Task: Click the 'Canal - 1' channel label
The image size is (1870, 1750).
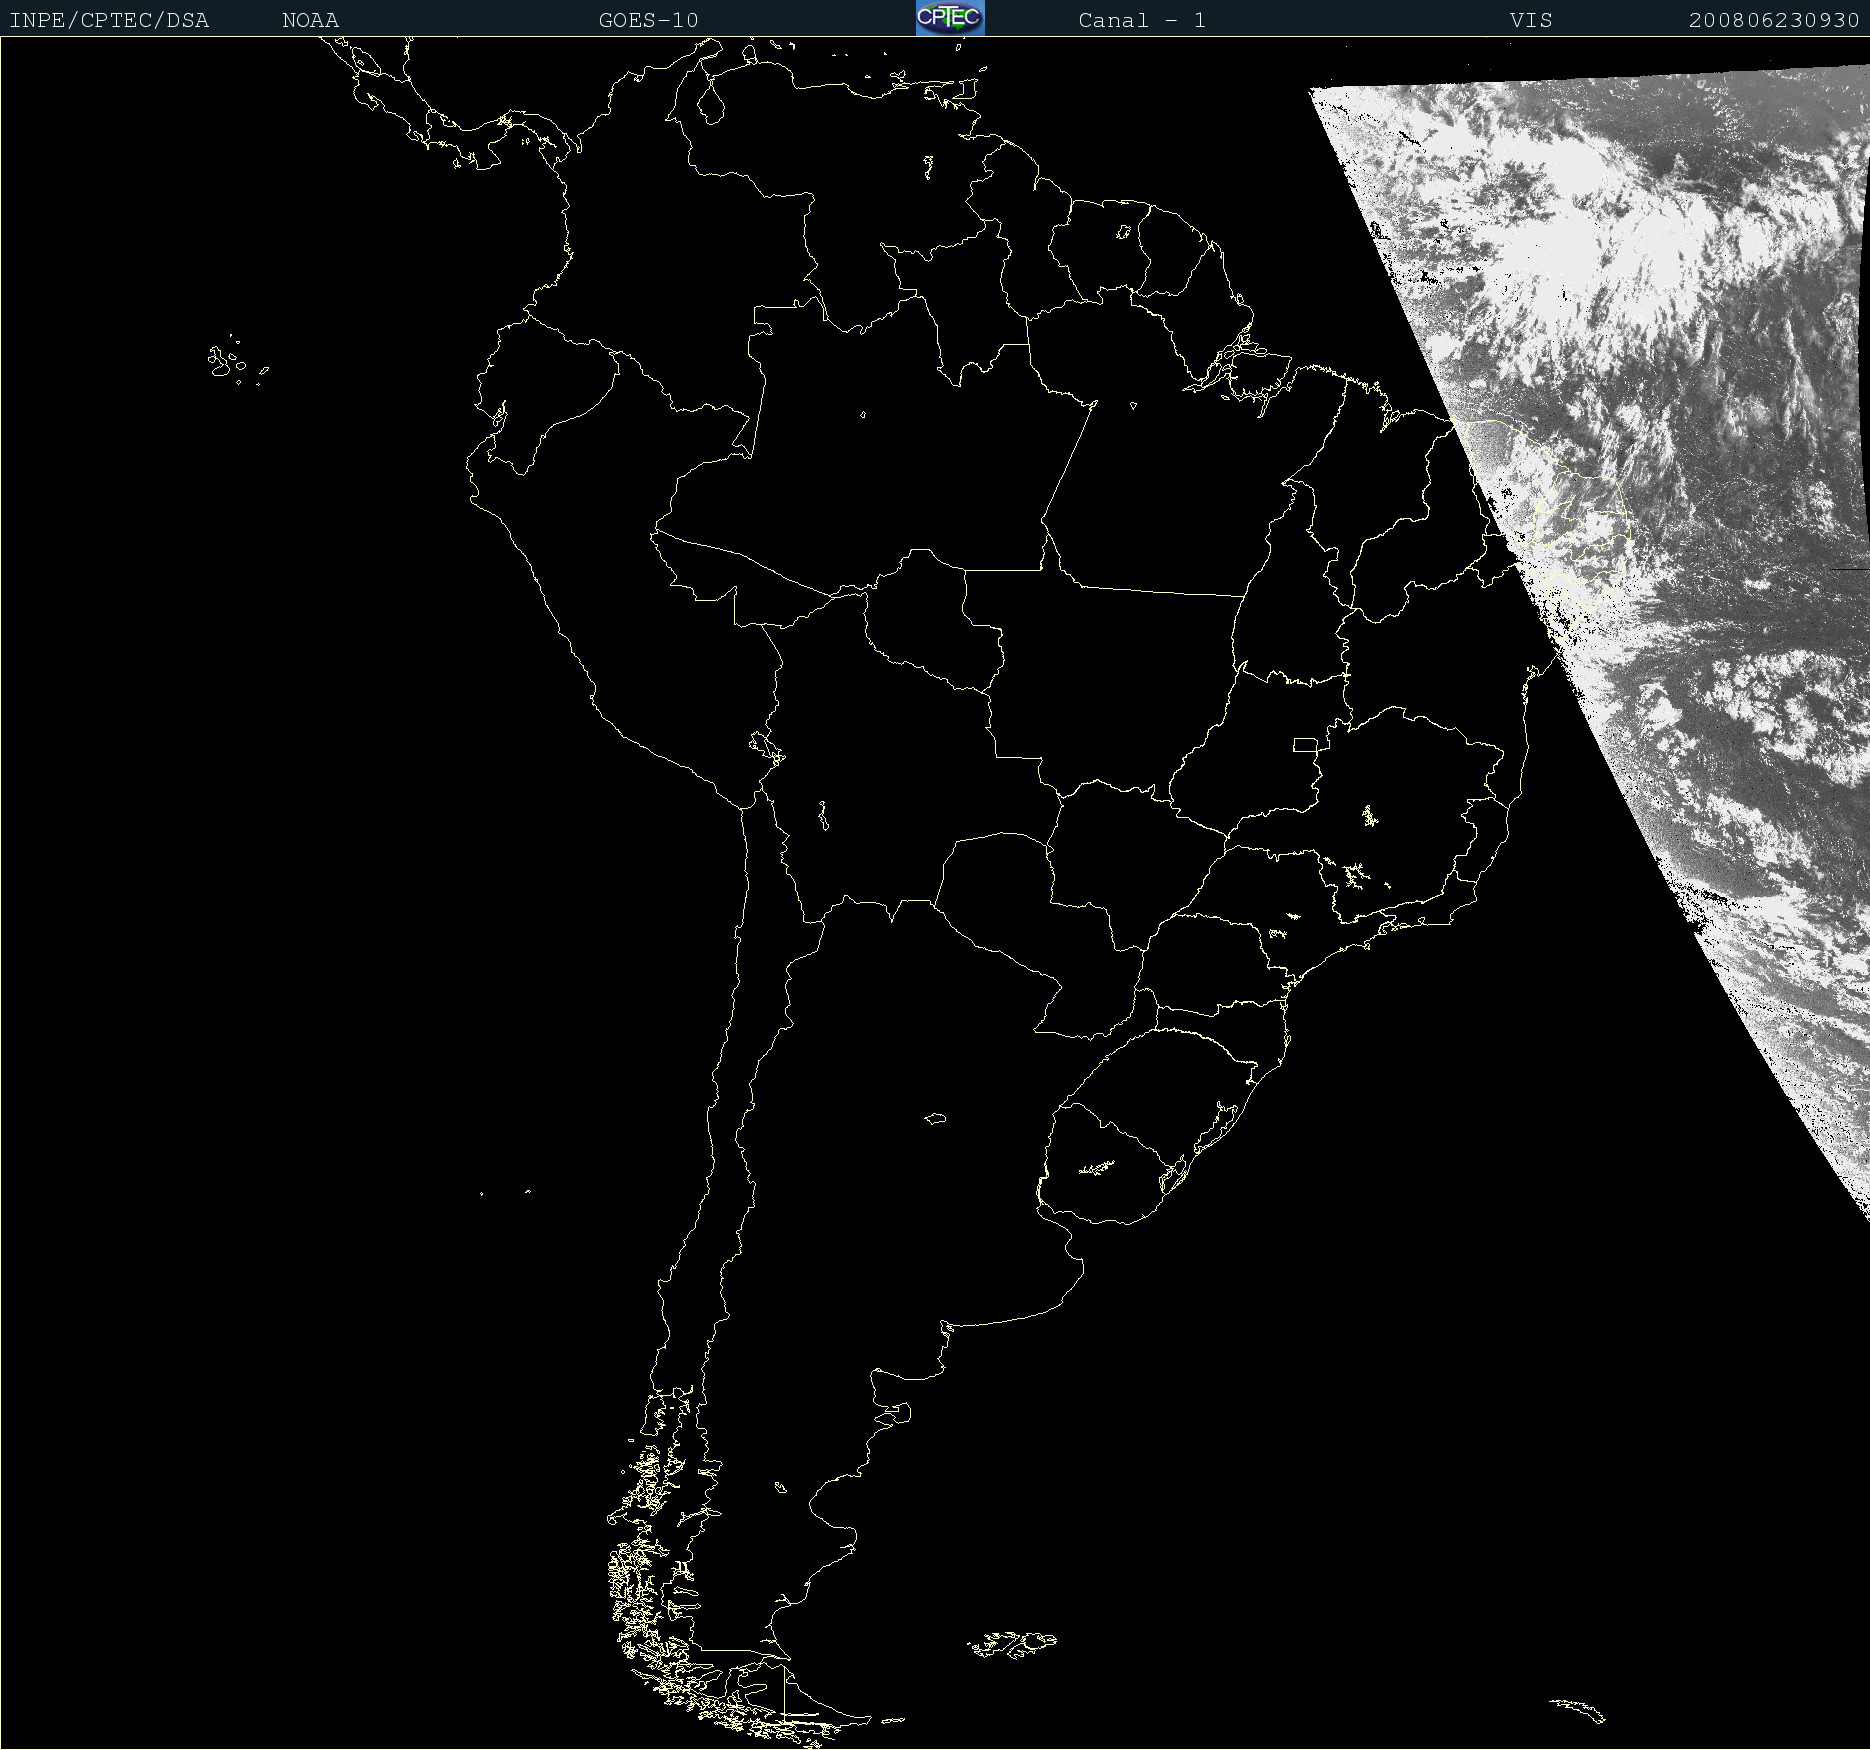Action: click(1142, 20)
